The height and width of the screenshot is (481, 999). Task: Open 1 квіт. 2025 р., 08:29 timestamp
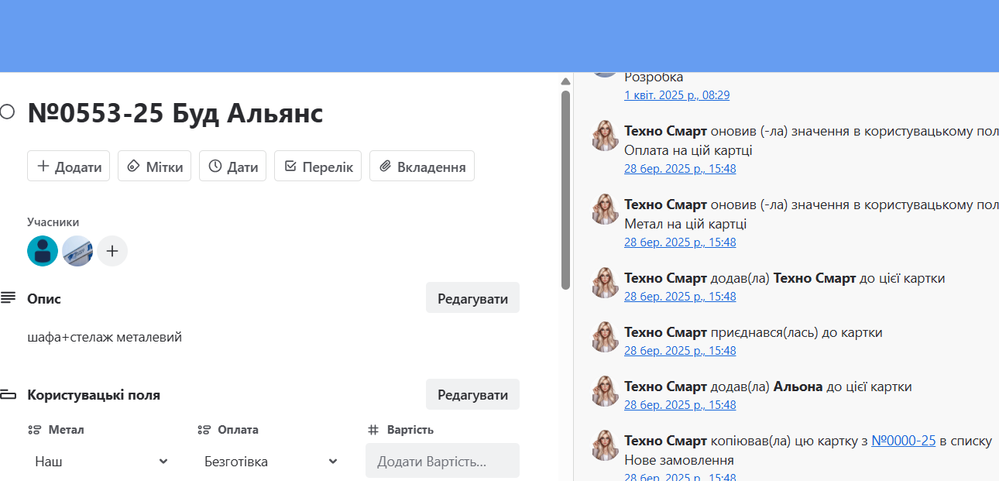pyautogui.click(x=676, y=95)
